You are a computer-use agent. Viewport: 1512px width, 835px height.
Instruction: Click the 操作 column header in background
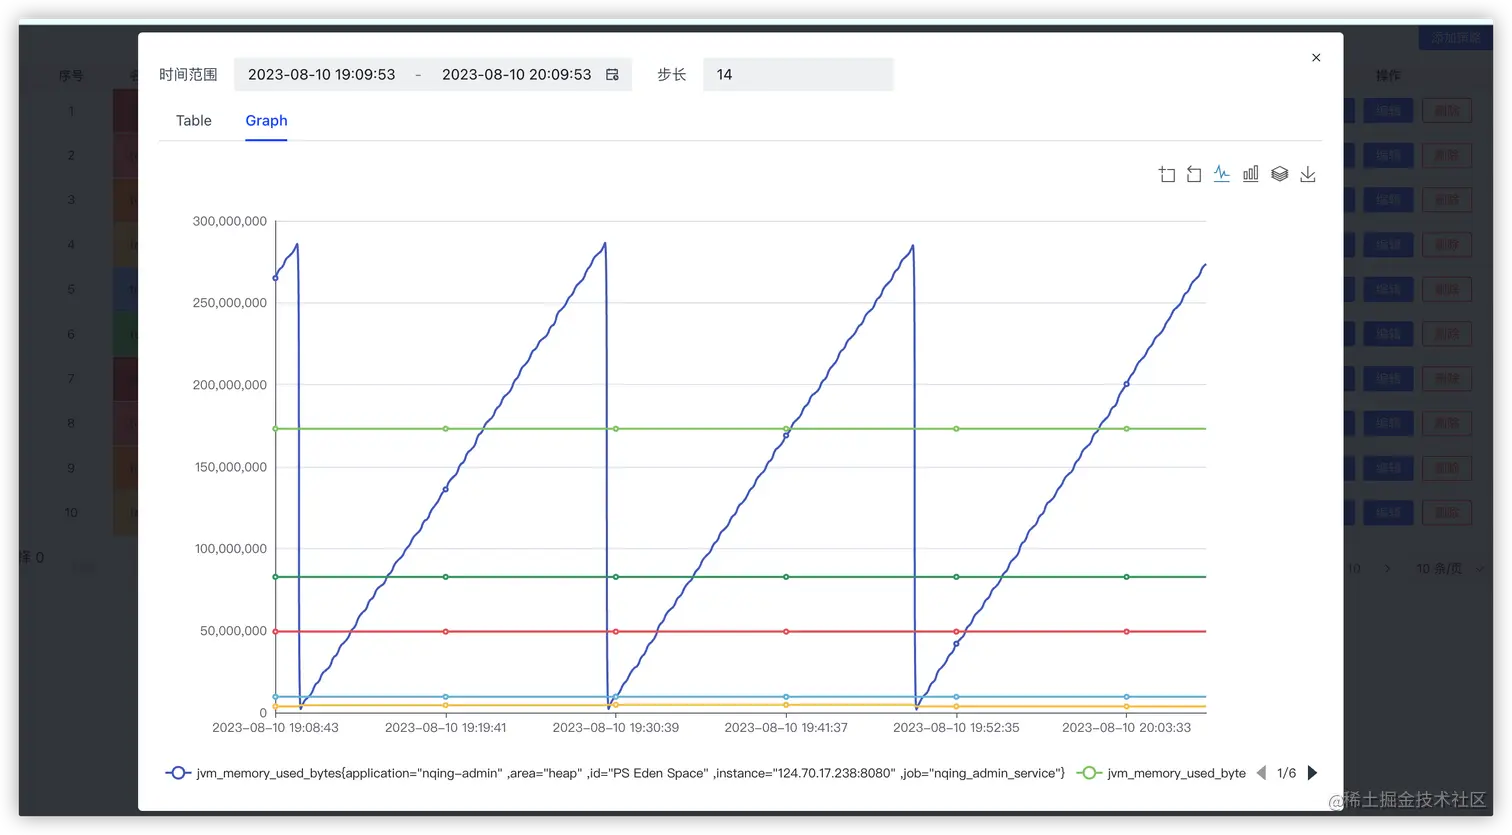pyautogui.click(x=1388, y=75)
